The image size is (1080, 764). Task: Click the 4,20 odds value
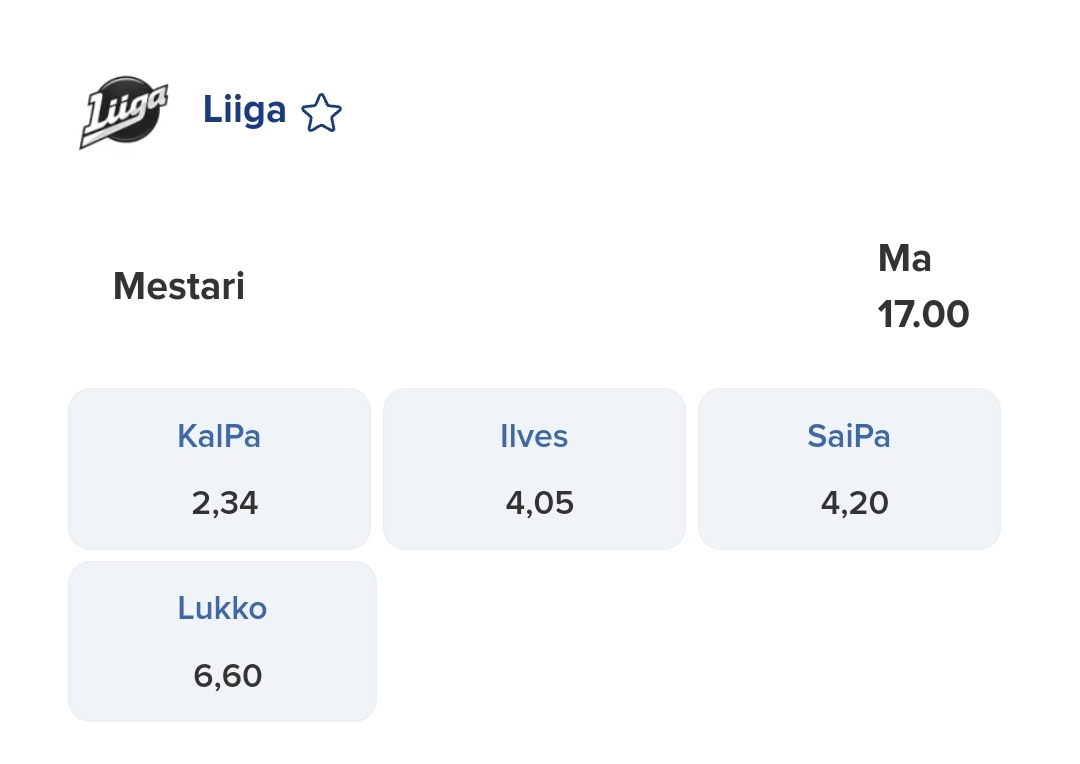pos(855,503)
